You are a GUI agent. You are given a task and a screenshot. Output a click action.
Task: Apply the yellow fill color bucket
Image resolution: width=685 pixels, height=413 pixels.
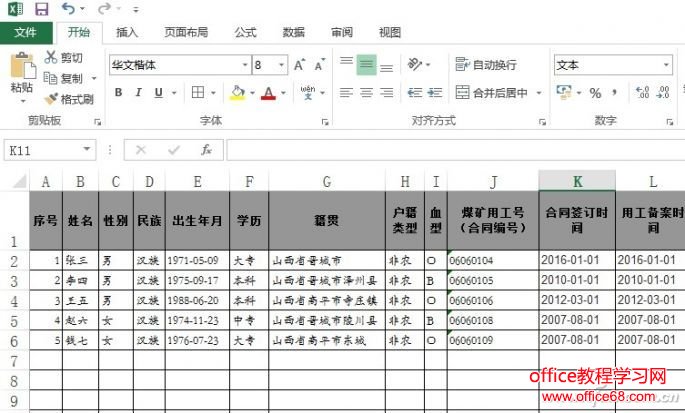click(x=238, y=93)
